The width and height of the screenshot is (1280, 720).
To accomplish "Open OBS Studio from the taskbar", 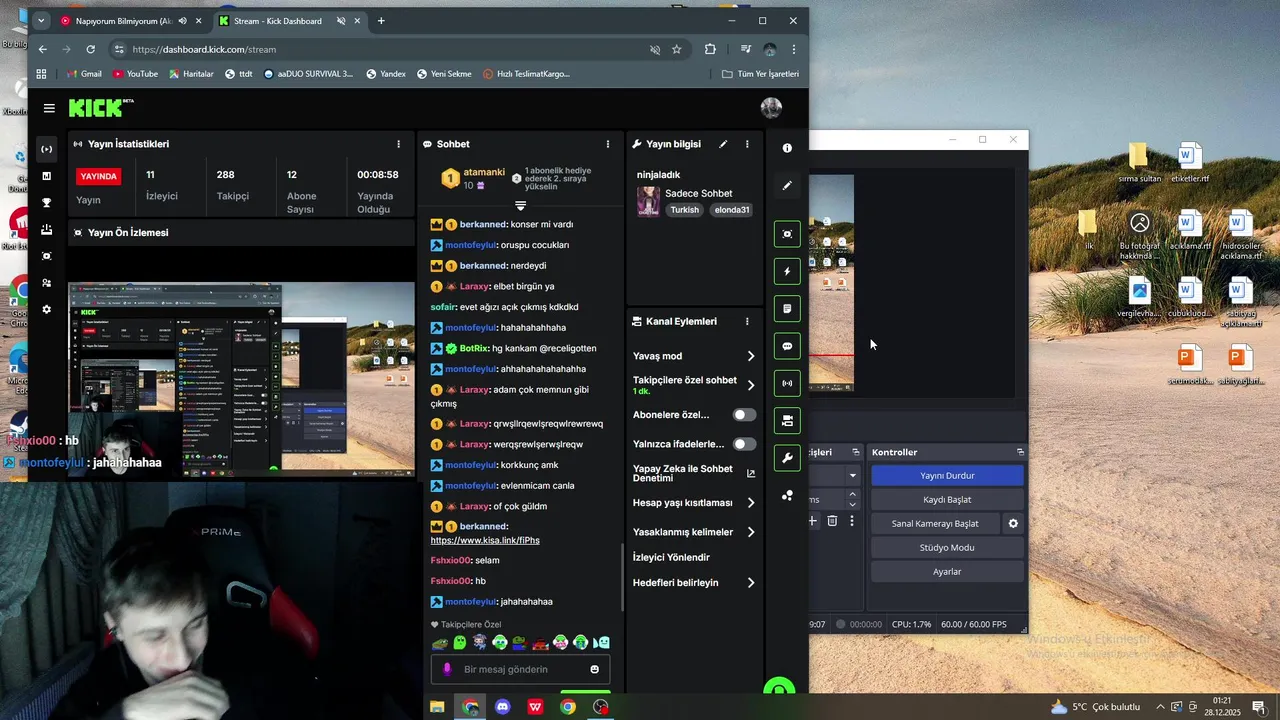I will pos(600,707).
